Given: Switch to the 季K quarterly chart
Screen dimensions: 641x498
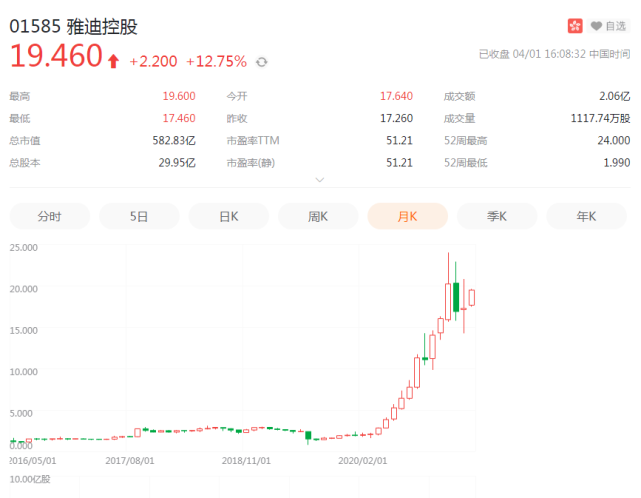Looking at the screenshot, I should (497, 216).
